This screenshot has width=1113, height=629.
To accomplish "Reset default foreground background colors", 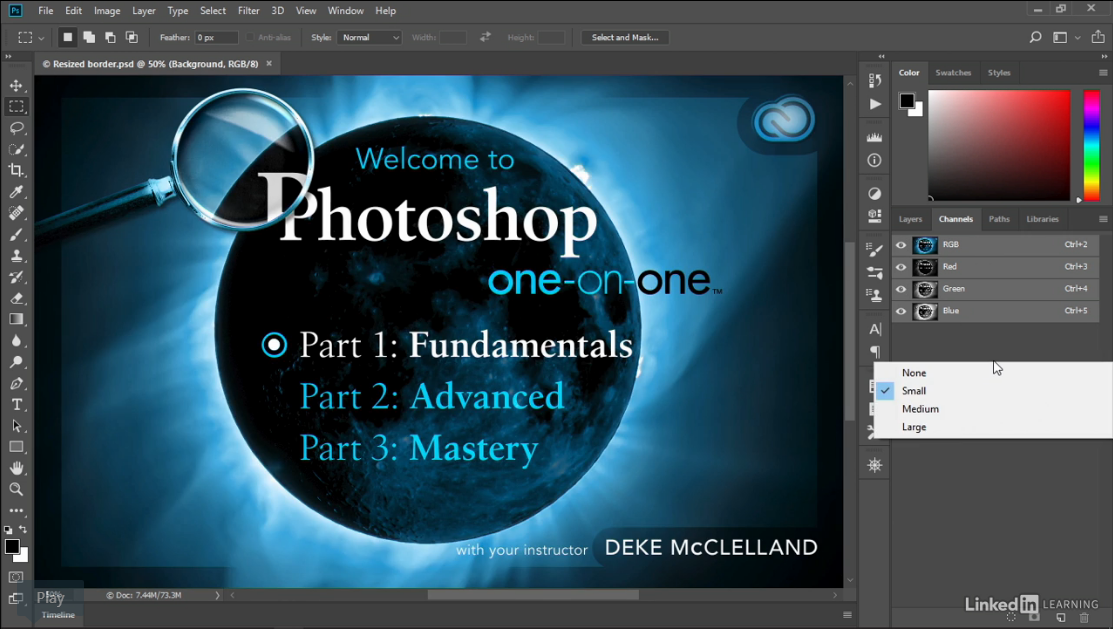I will [8, 530].
